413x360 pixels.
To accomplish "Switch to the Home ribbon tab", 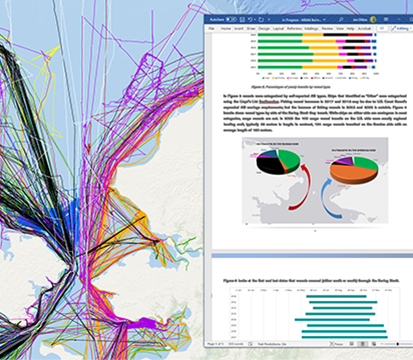I will point(226,29).
